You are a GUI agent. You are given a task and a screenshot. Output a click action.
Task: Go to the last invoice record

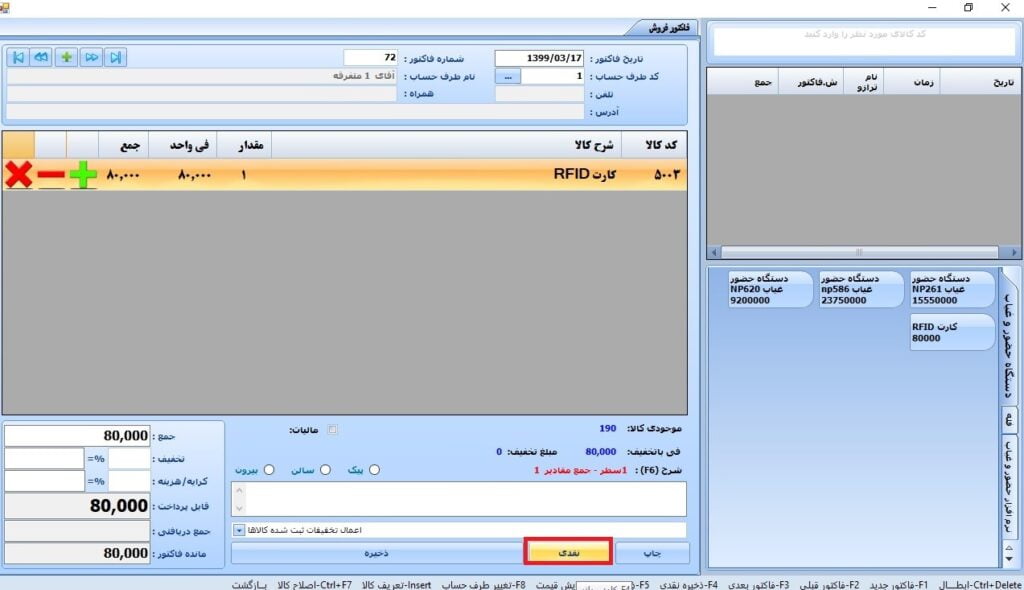coord(116,57)
